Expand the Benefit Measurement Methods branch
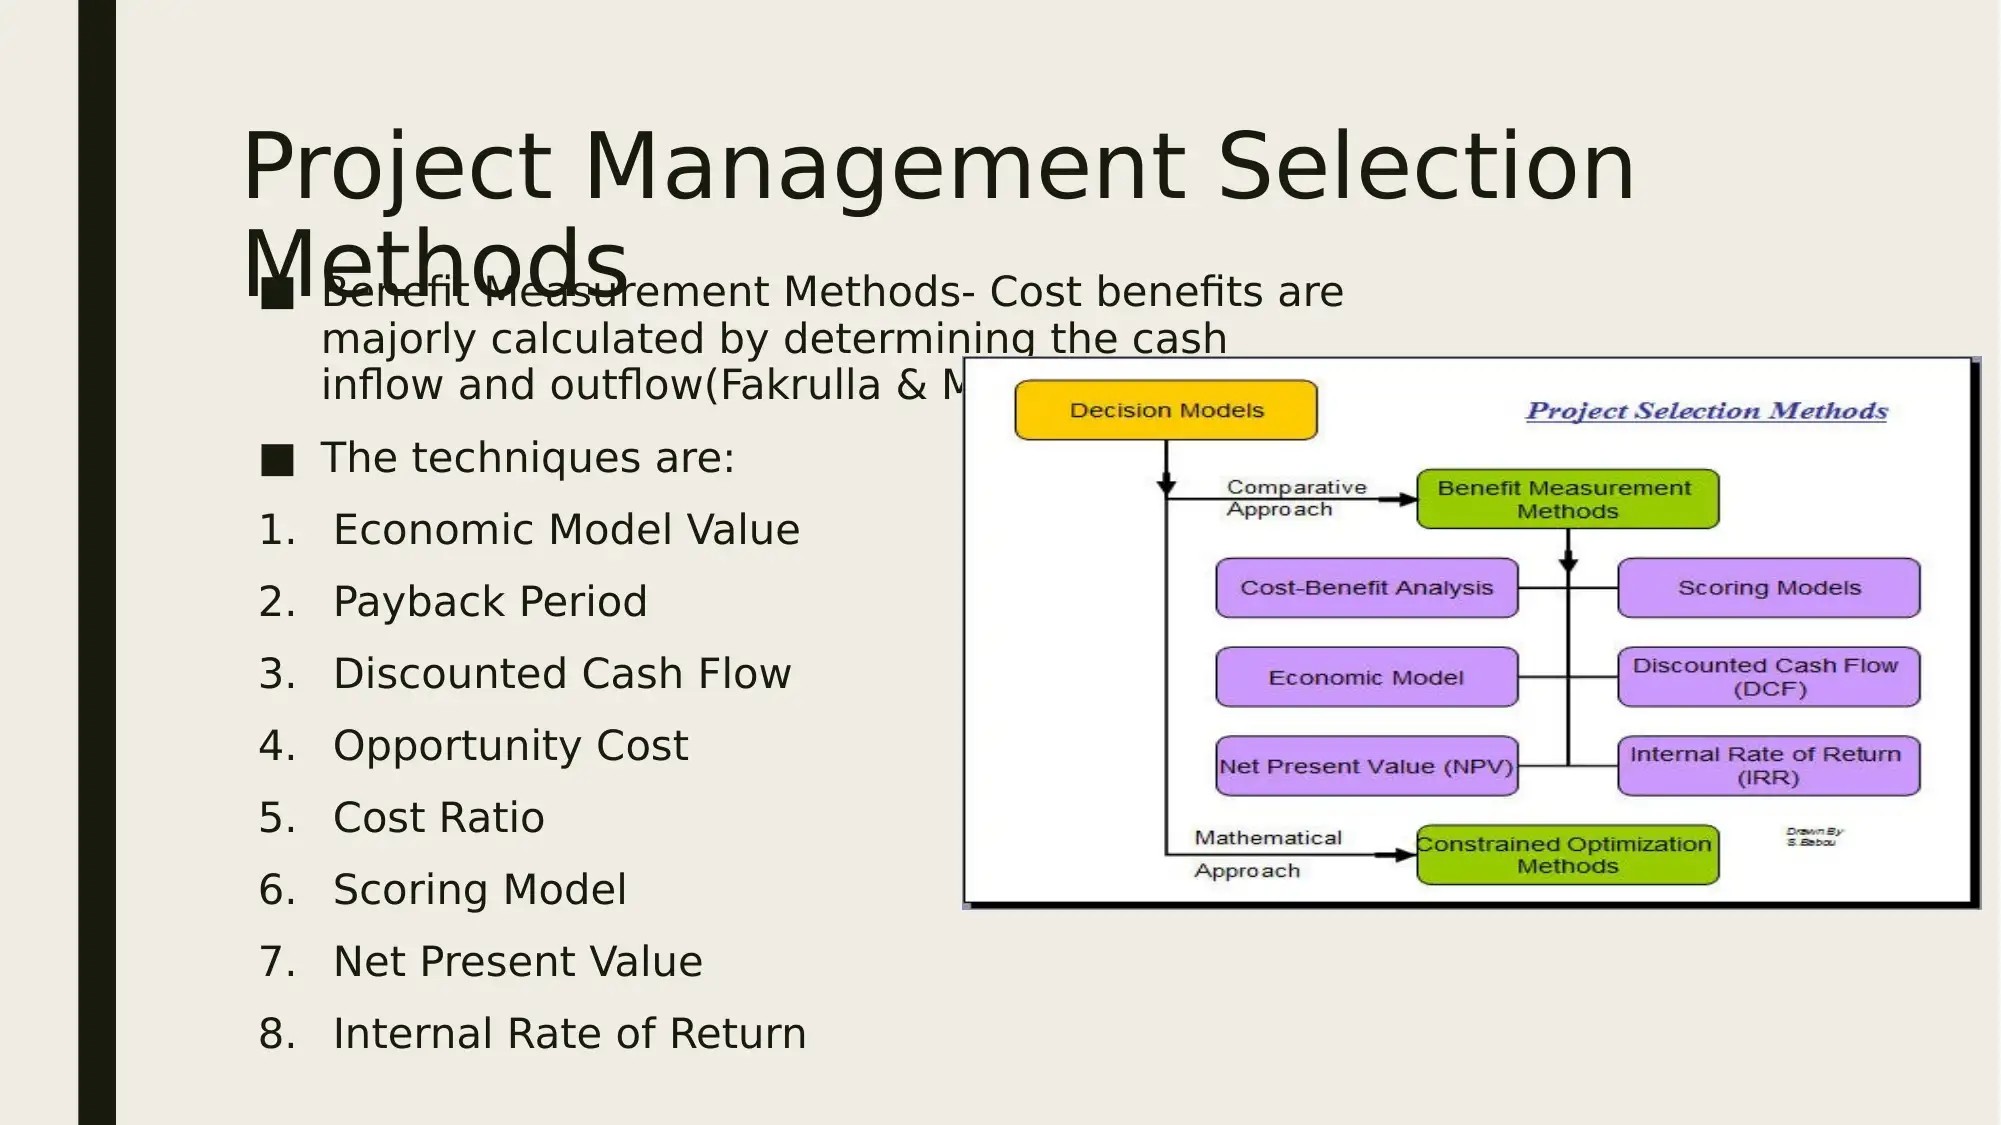Image resolution: width=2001 pixels, height=1125 pixels. click(x=1565, y=499)
